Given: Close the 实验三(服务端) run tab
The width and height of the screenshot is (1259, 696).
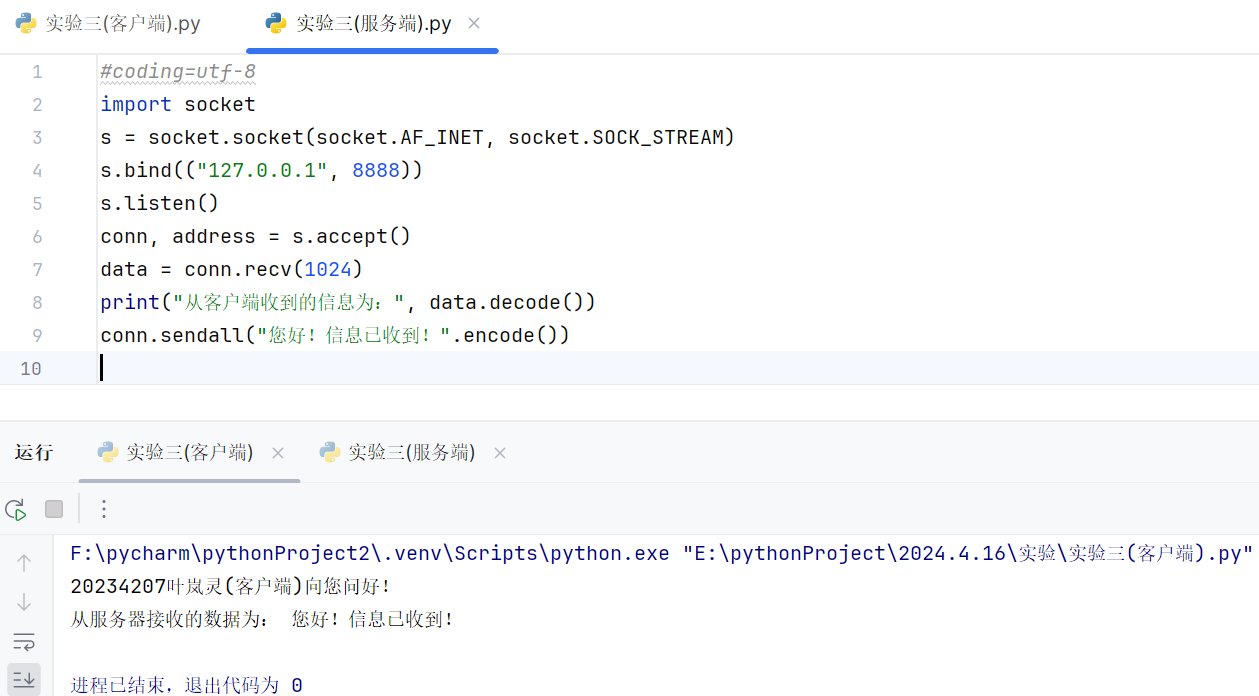Looking at the screenshot, I should [500, 453].
